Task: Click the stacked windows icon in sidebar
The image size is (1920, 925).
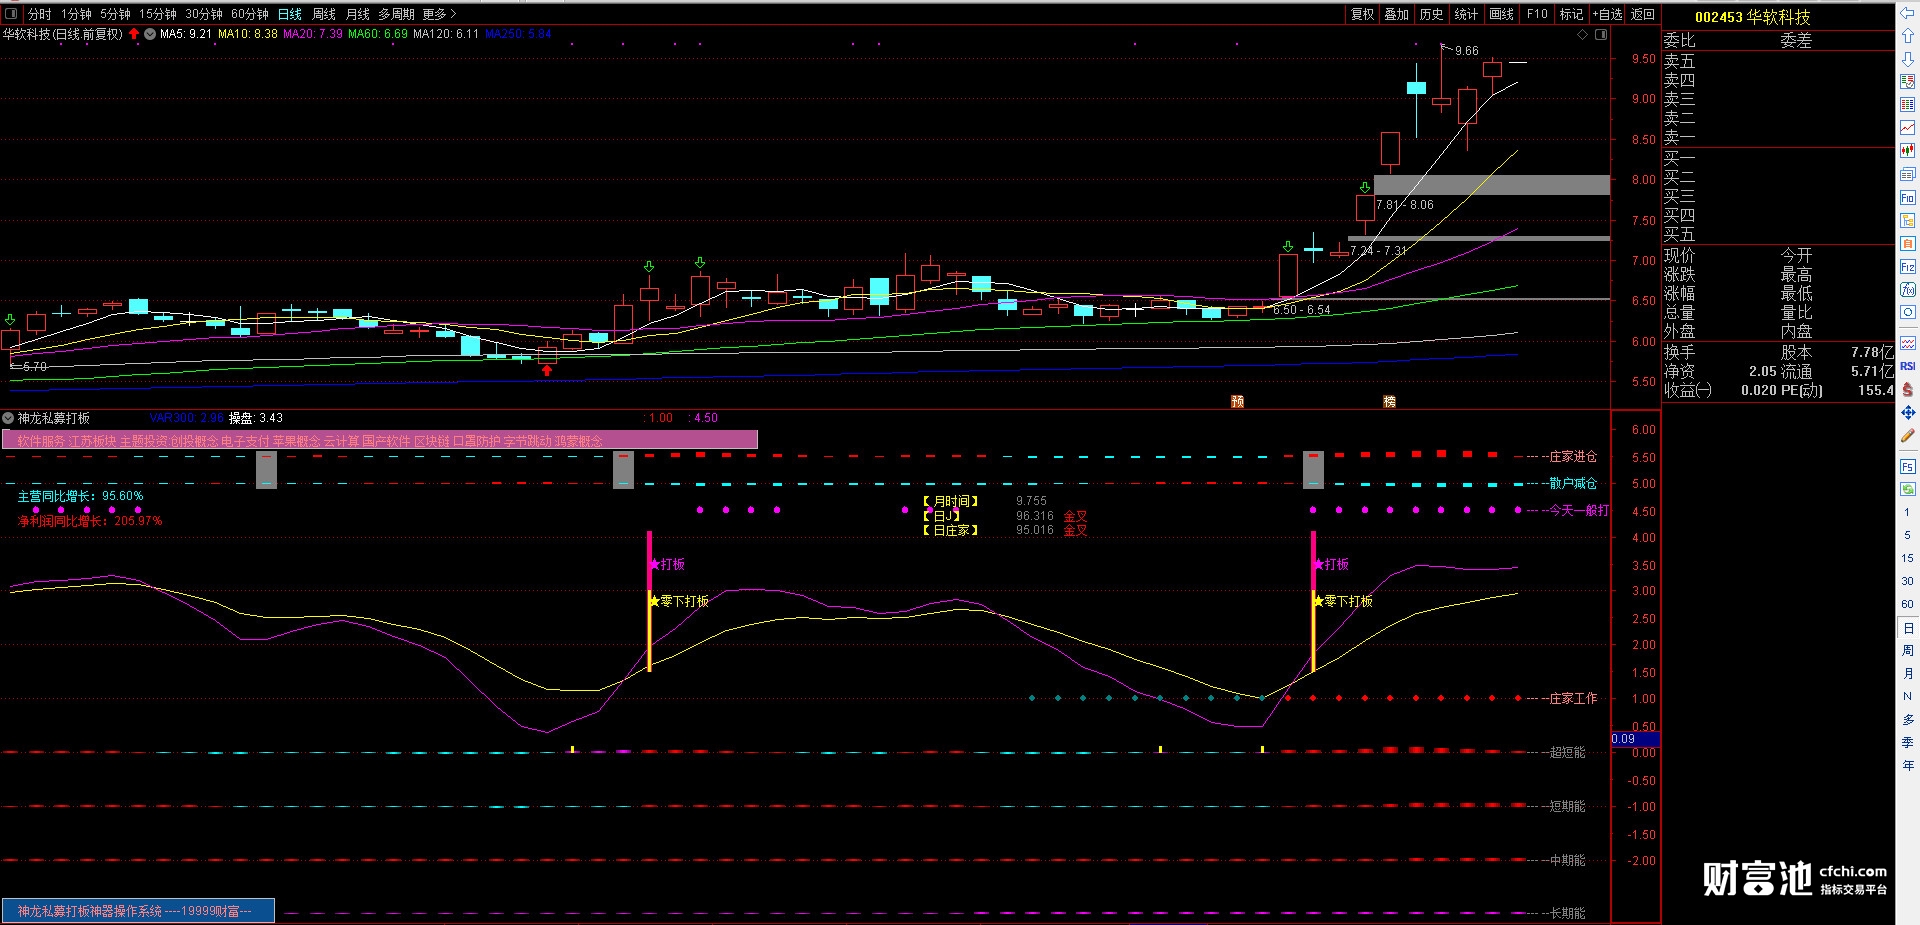Action: (x=1907, y=175)
